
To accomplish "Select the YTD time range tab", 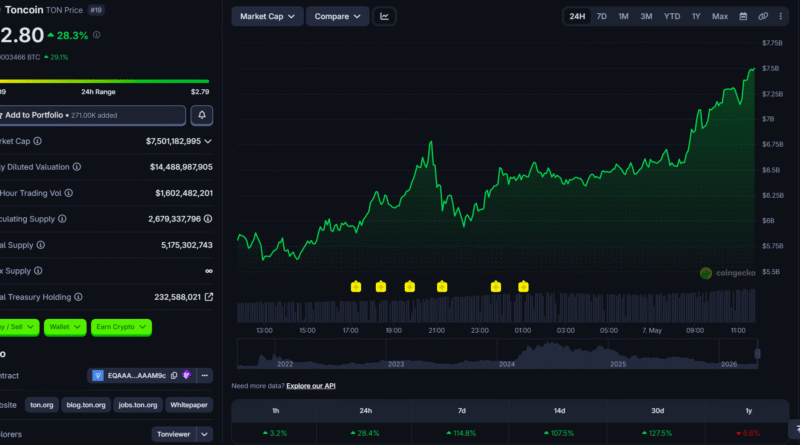I will tap(672, 16).
